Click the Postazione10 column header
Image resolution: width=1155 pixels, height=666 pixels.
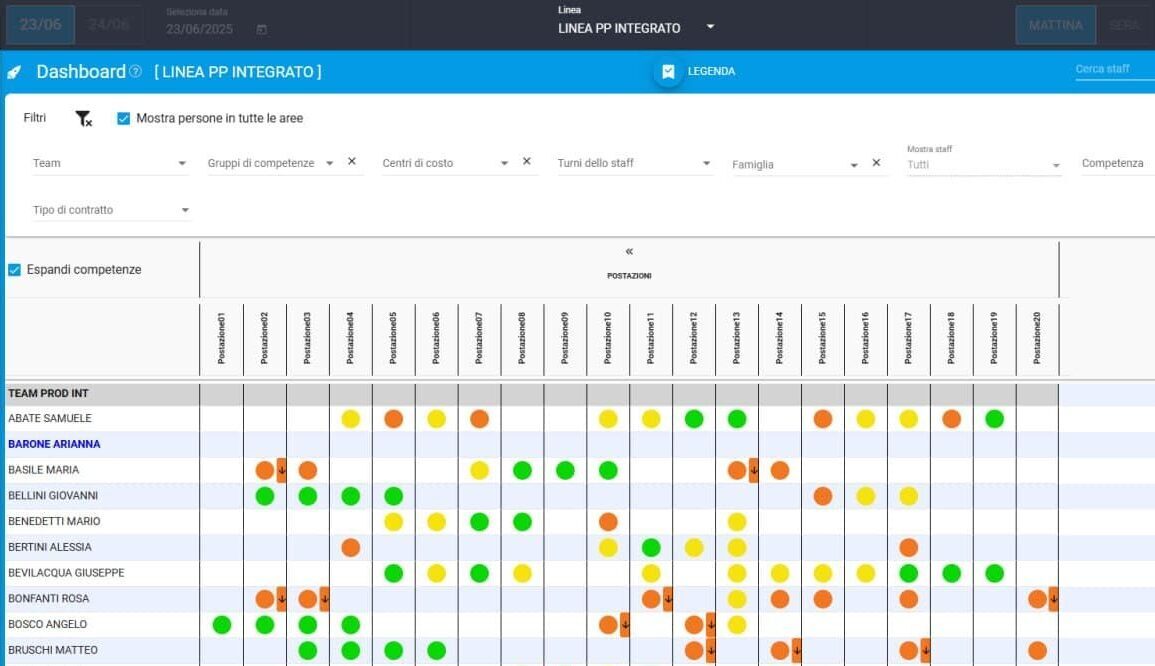(608, 338)
